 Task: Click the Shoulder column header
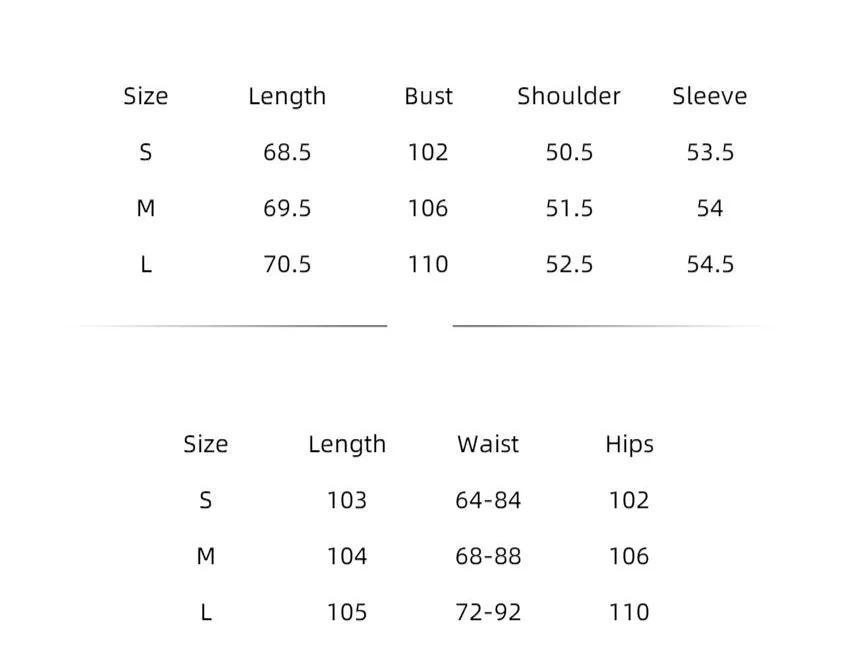point(569,96)
